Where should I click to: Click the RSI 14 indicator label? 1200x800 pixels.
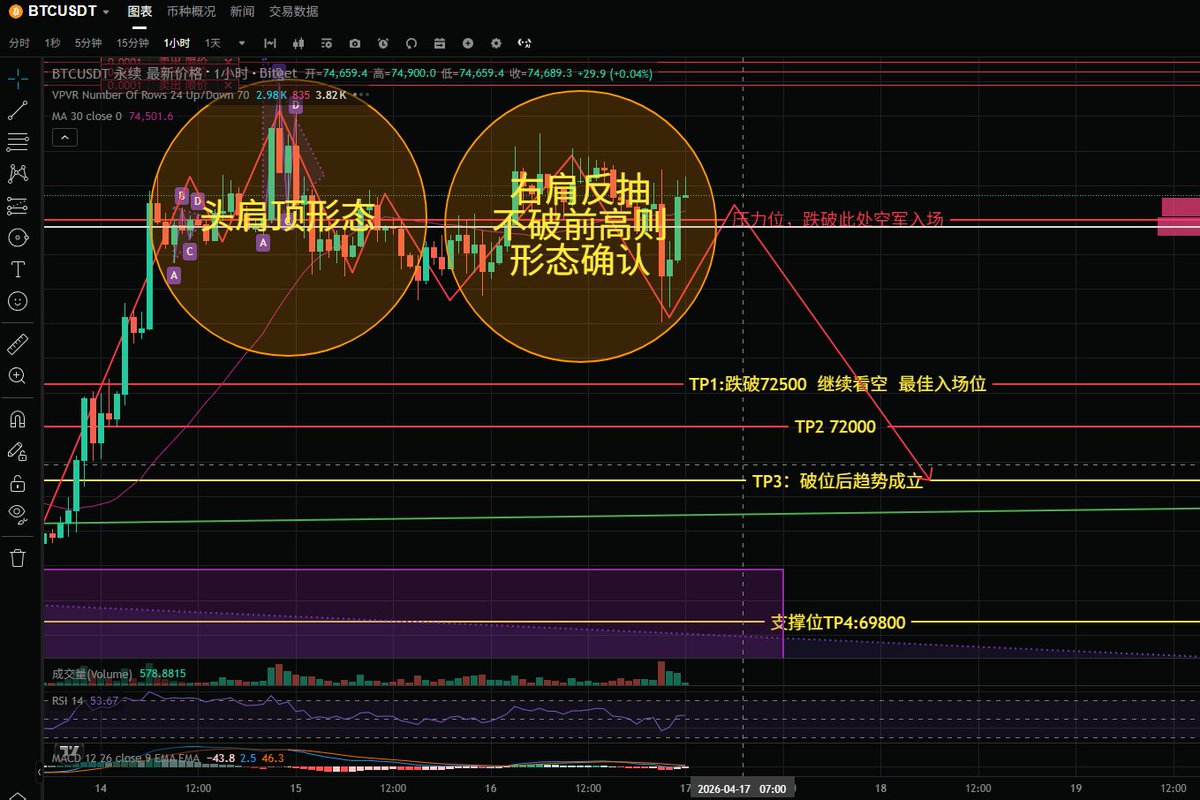(x=67, y=700)
